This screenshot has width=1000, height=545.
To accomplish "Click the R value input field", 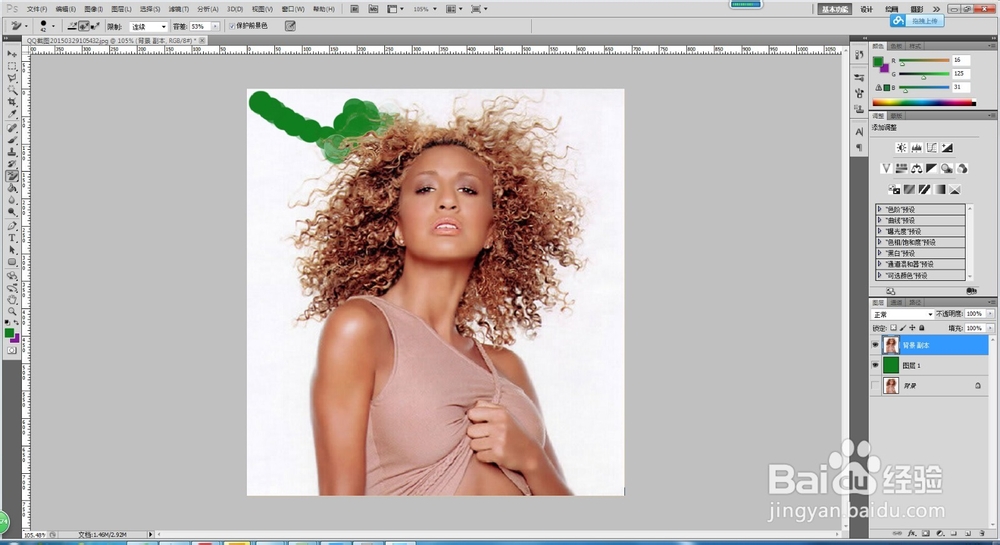I will coord(960,60).
